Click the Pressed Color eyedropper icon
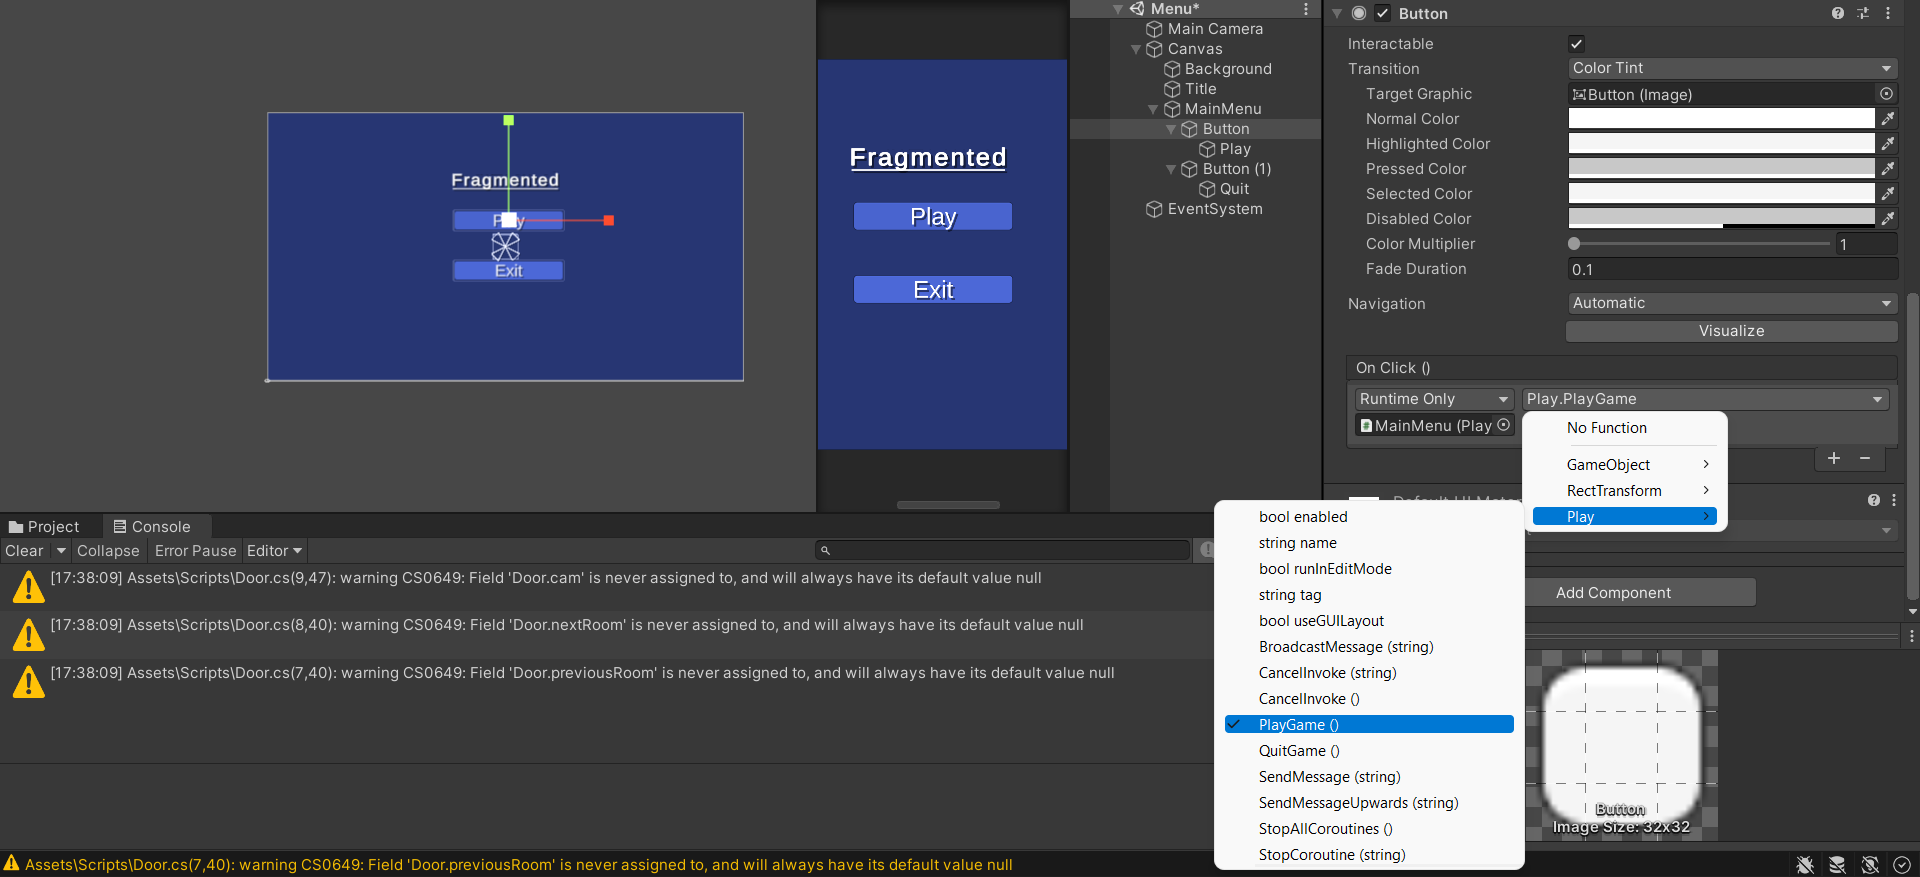Viewport: 1920px width, 877px height. coord(1887,169)
